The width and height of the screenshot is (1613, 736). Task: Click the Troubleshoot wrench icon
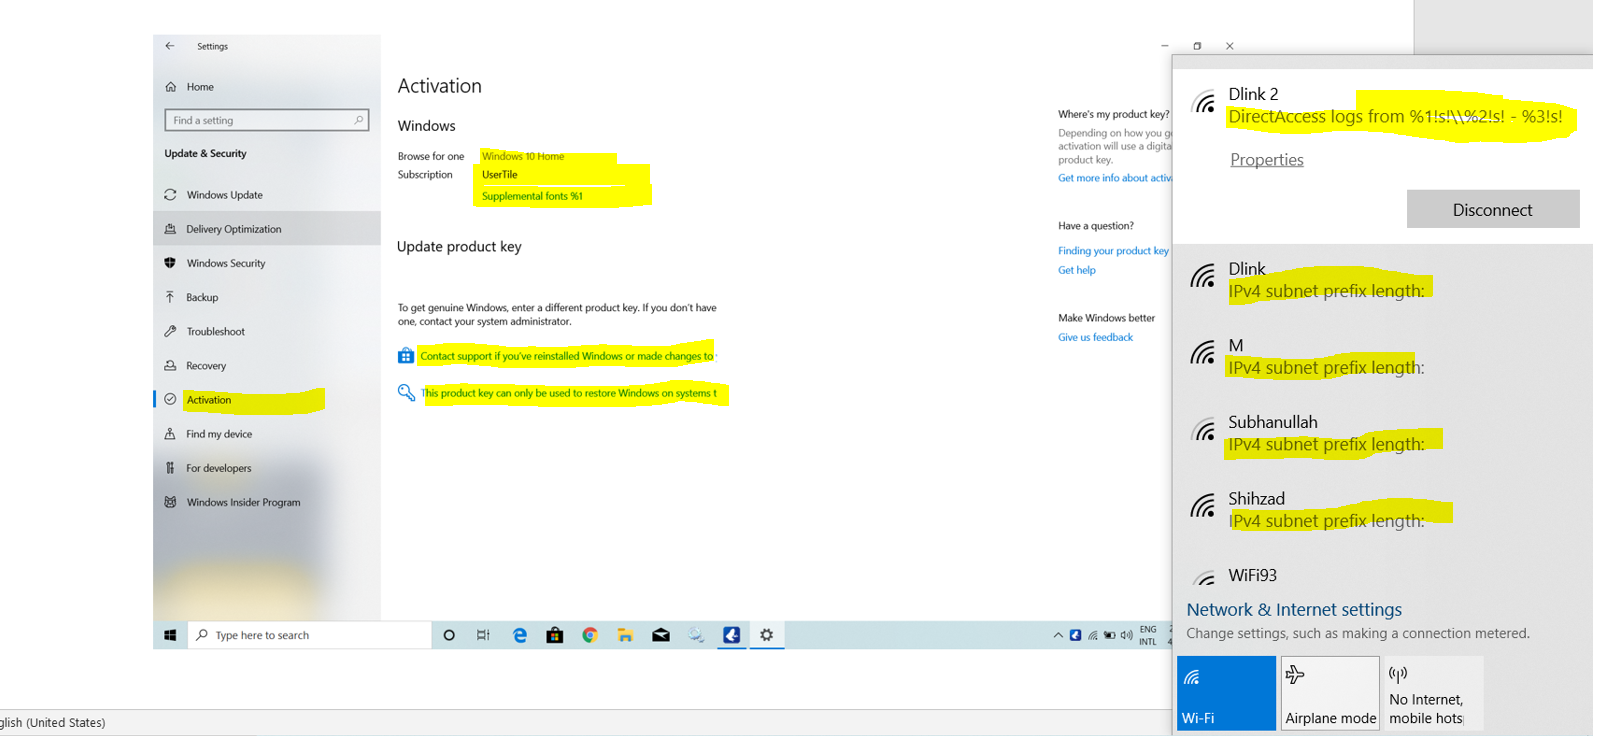(x=170, y=331)
